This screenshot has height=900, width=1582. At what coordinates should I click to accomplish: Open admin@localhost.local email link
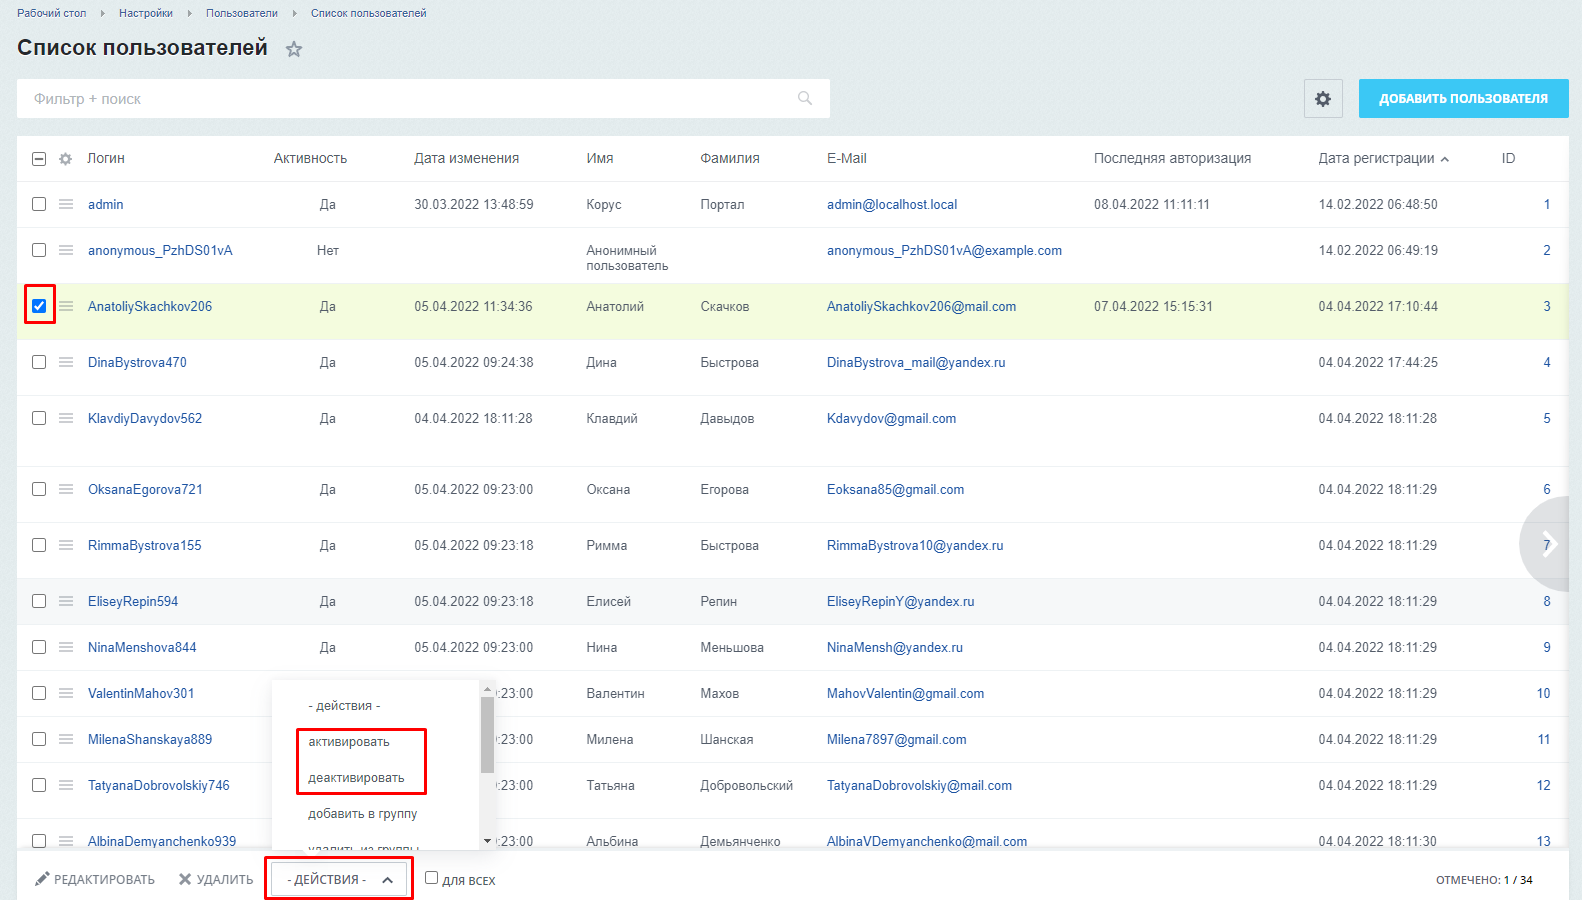tap(892, 204)
